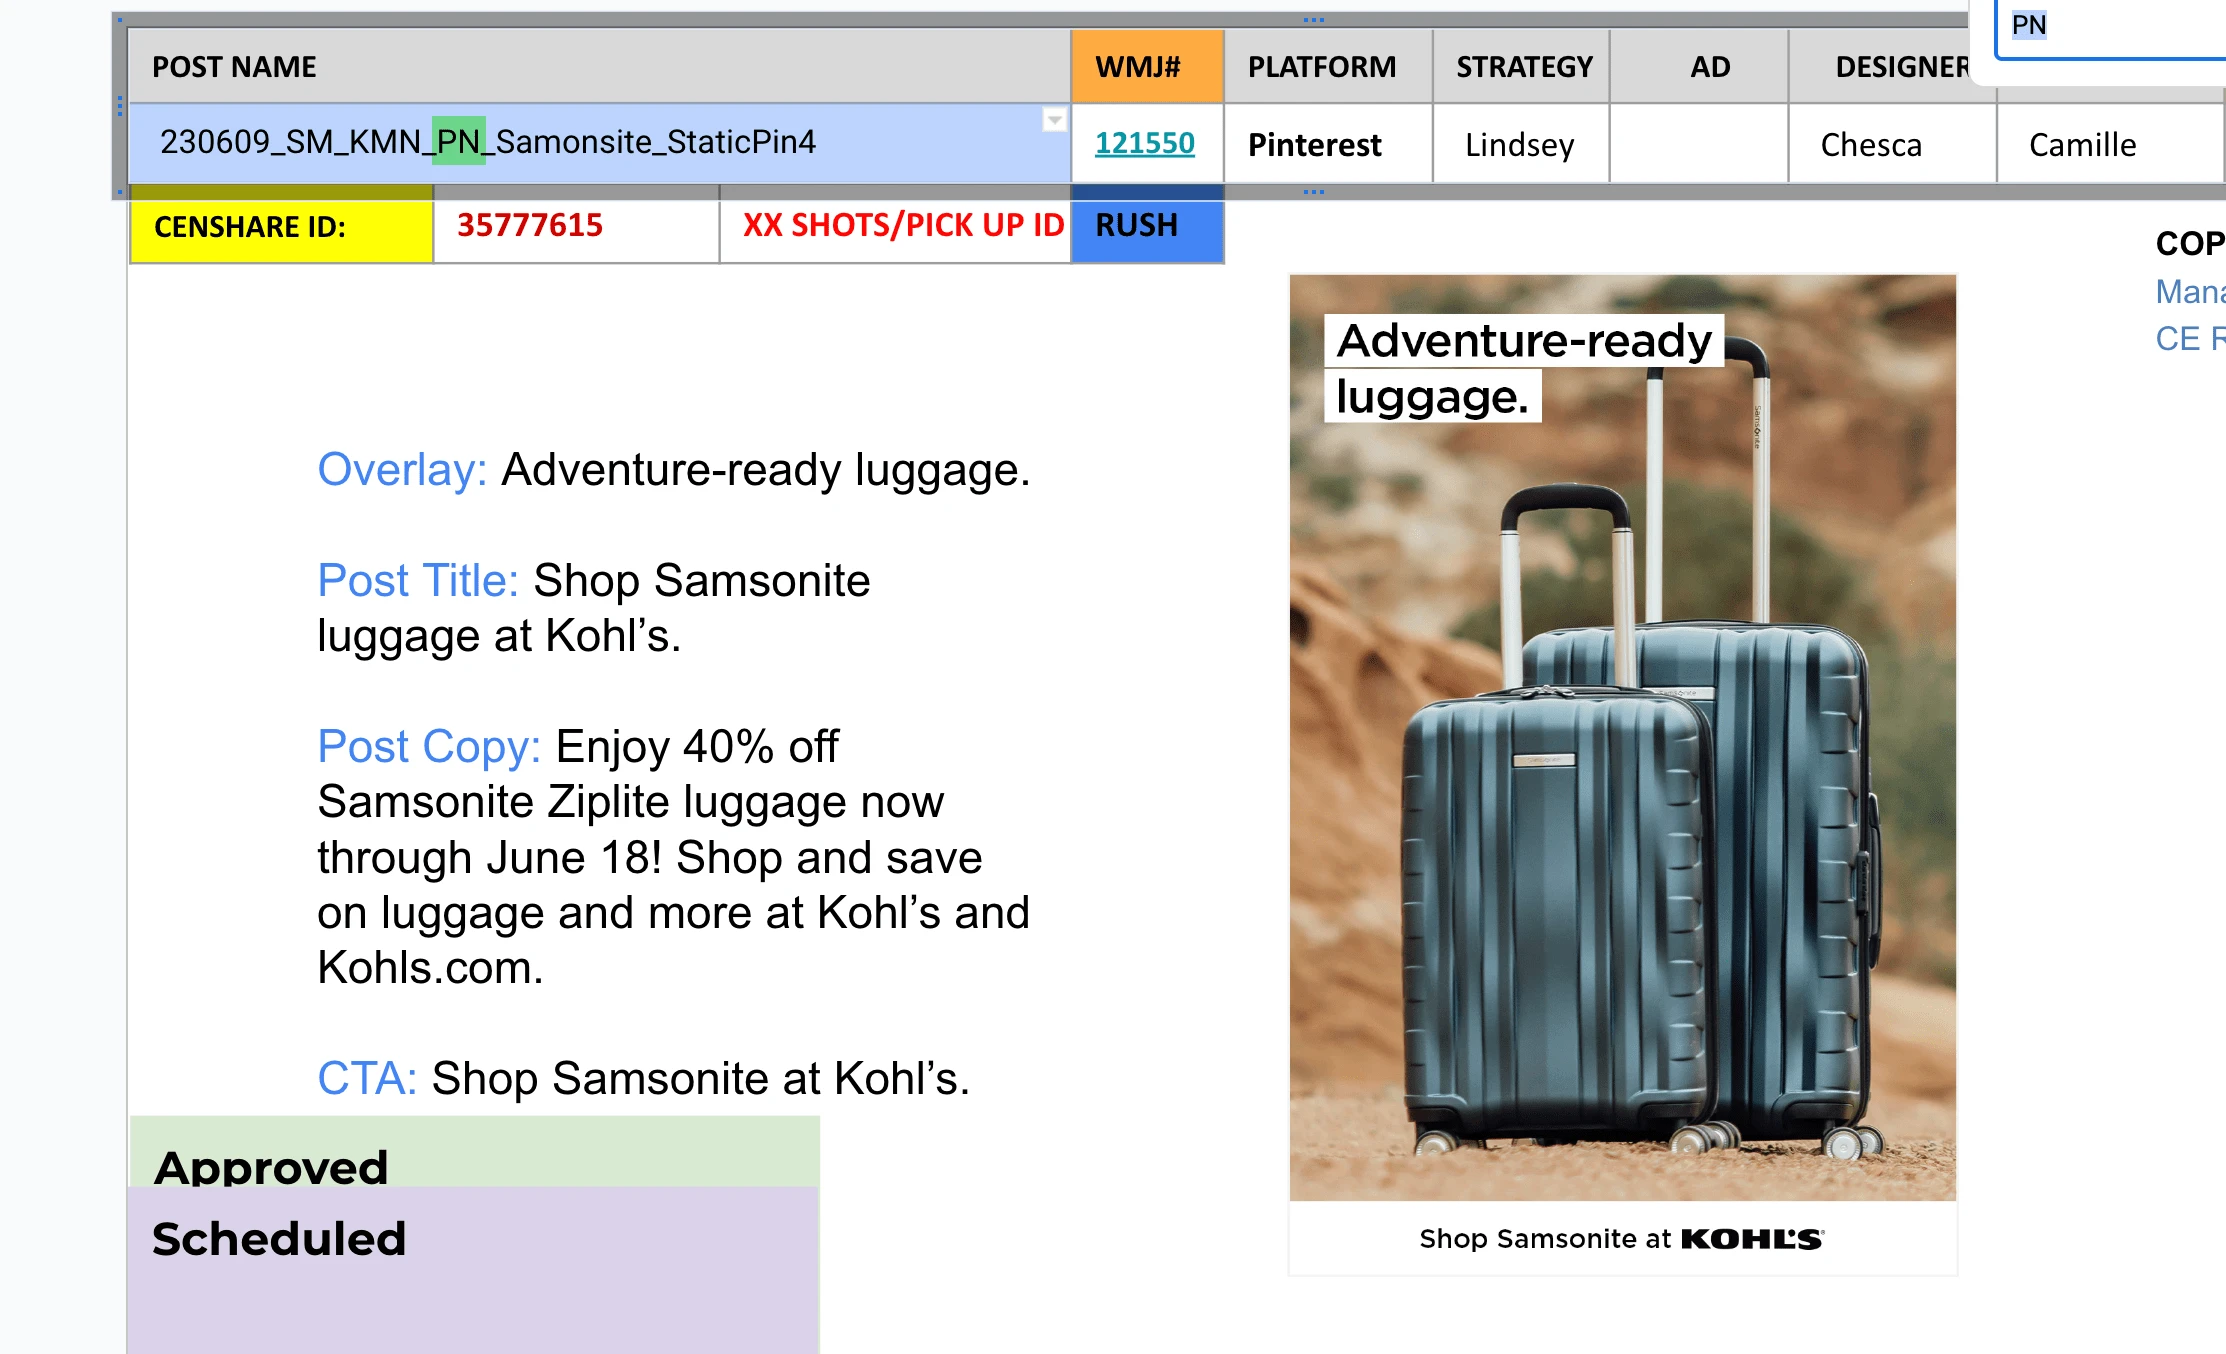The image size is (2226, 1354).
Task: Click the censhare number 35777615
Action: [530, 225]
